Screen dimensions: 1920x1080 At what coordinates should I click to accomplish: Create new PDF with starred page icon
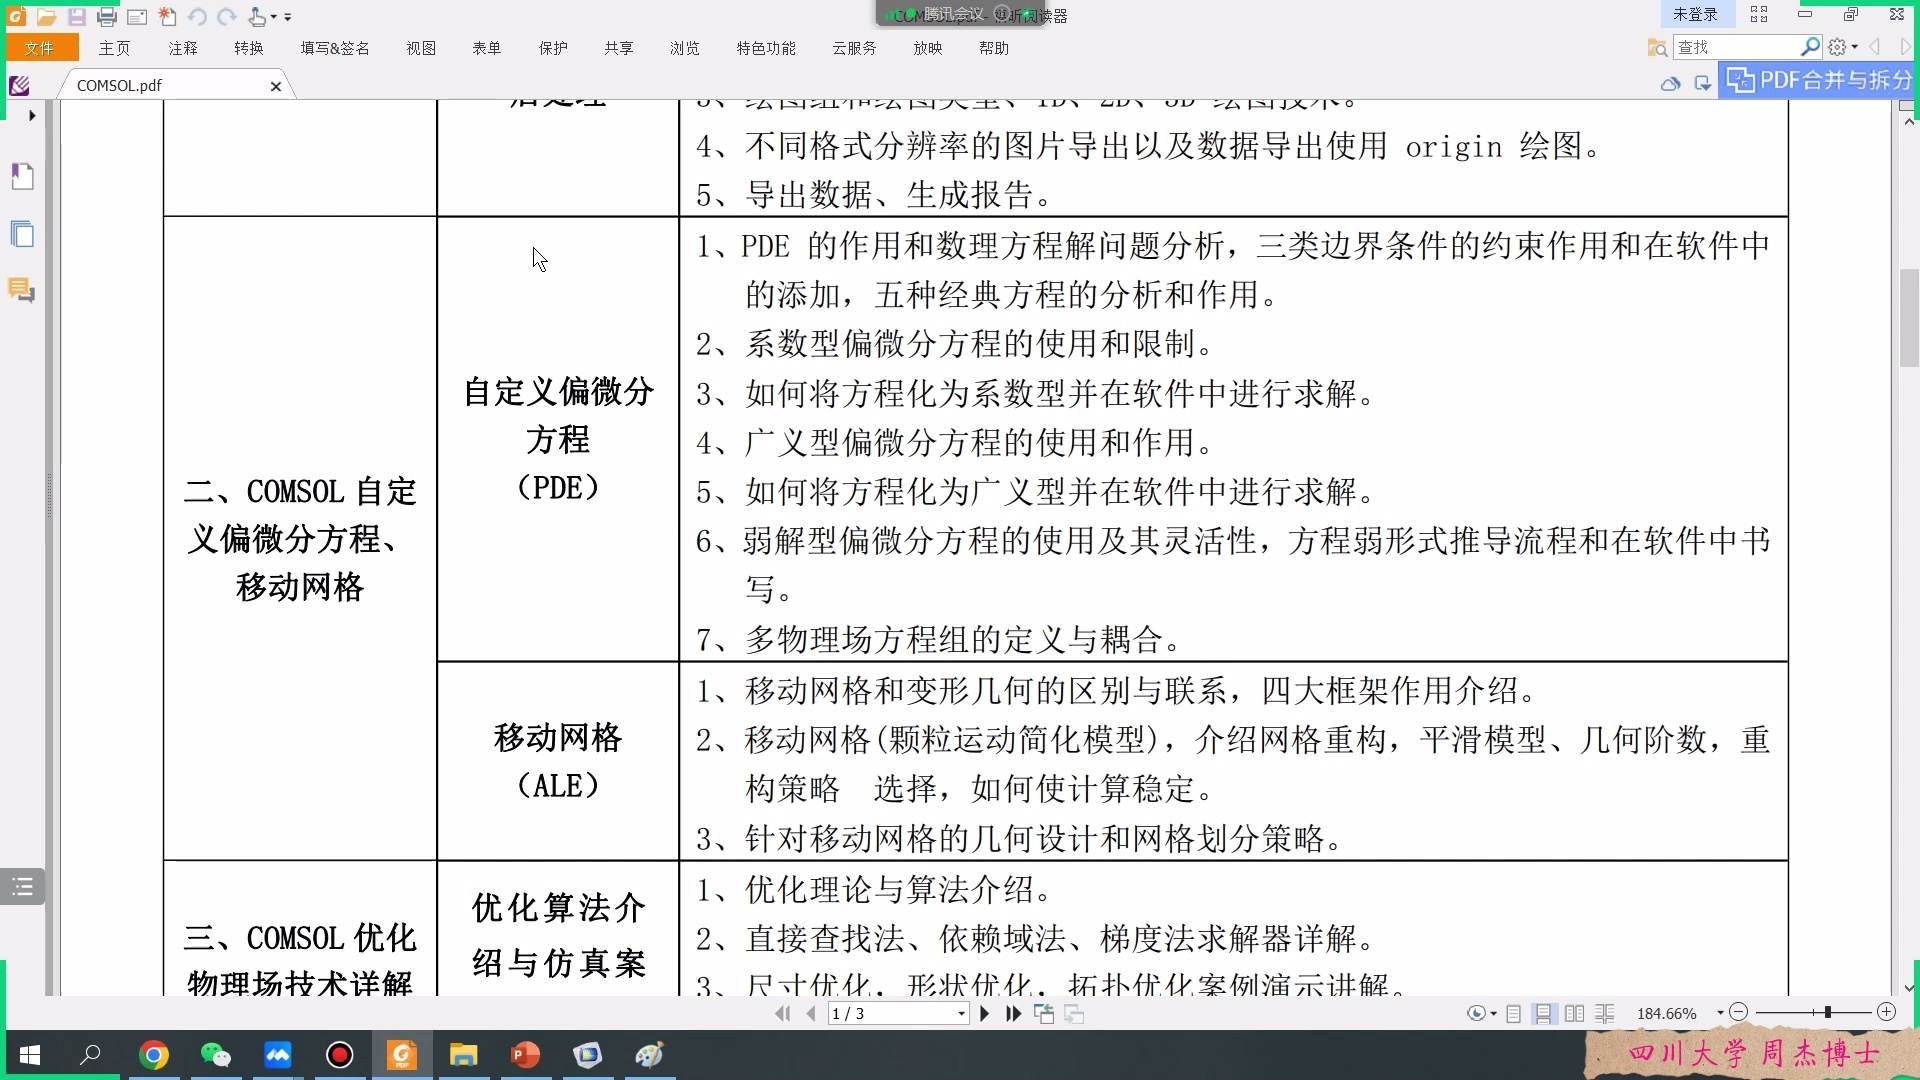[167, 17]
